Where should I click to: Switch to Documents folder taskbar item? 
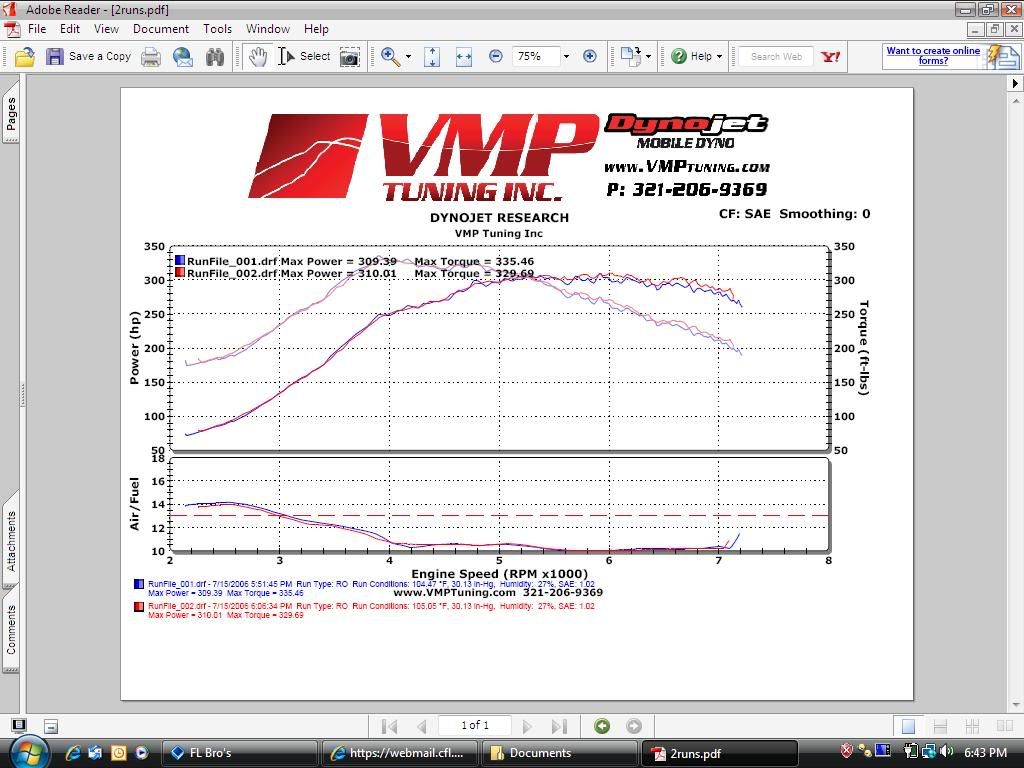tap(560, 753)
